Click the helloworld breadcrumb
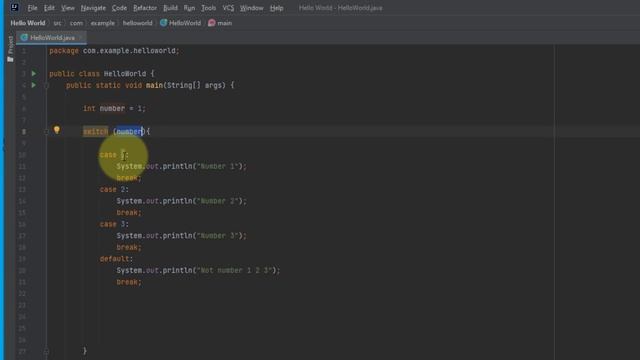 point(137,23)
